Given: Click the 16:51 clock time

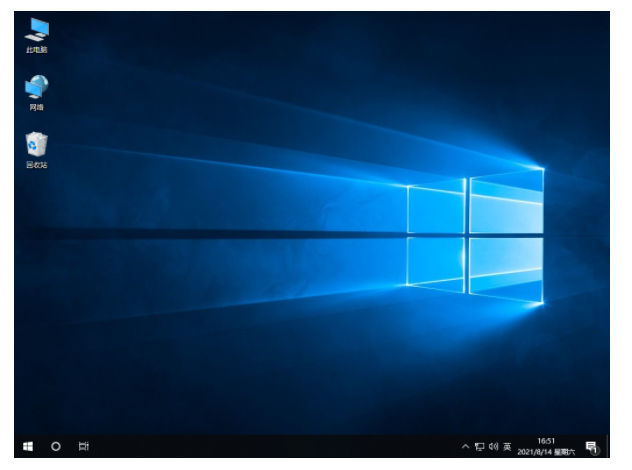Looking at the screenshot, I should (x=545, y=440).
